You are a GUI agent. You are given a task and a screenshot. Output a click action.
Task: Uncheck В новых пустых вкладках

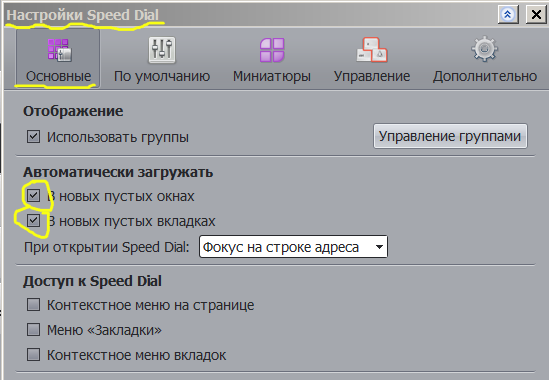pos(33,221)
